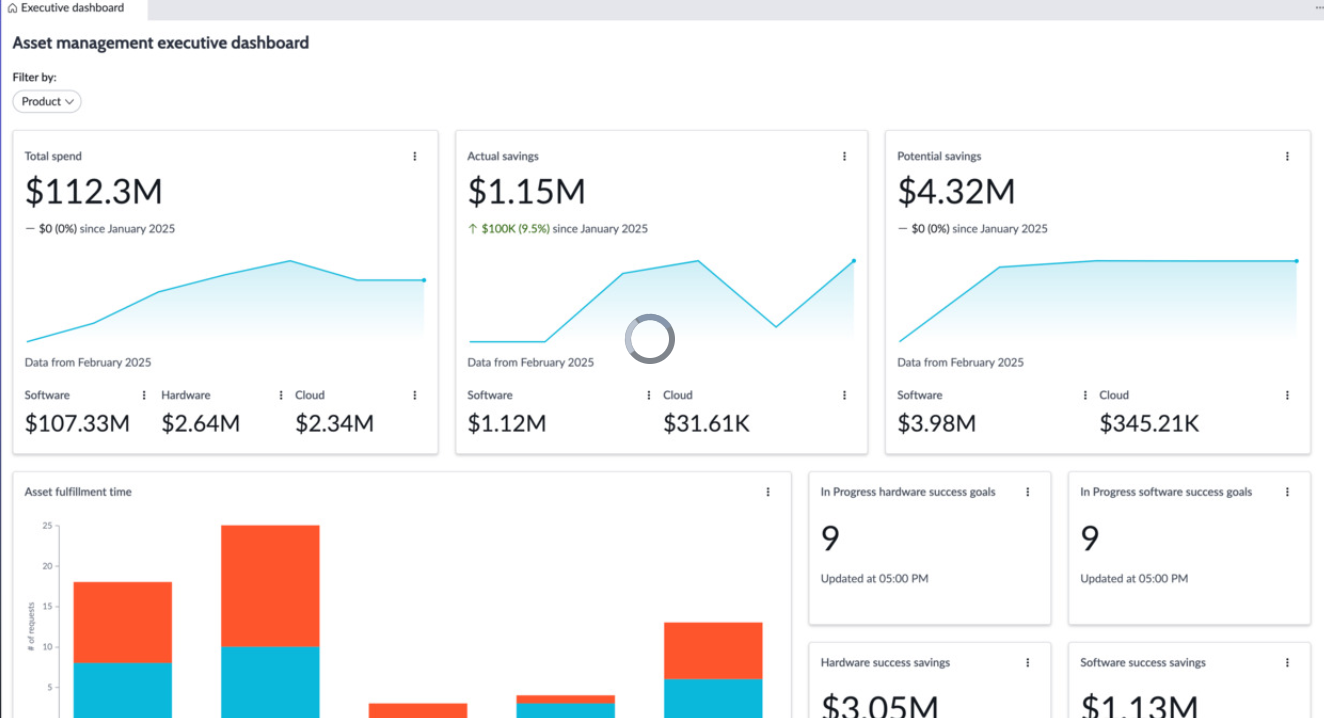This screenshot has width=1324, height=718.
Task: Click the tallest orange bar segment in chart
Action: (x=270, y=585)
